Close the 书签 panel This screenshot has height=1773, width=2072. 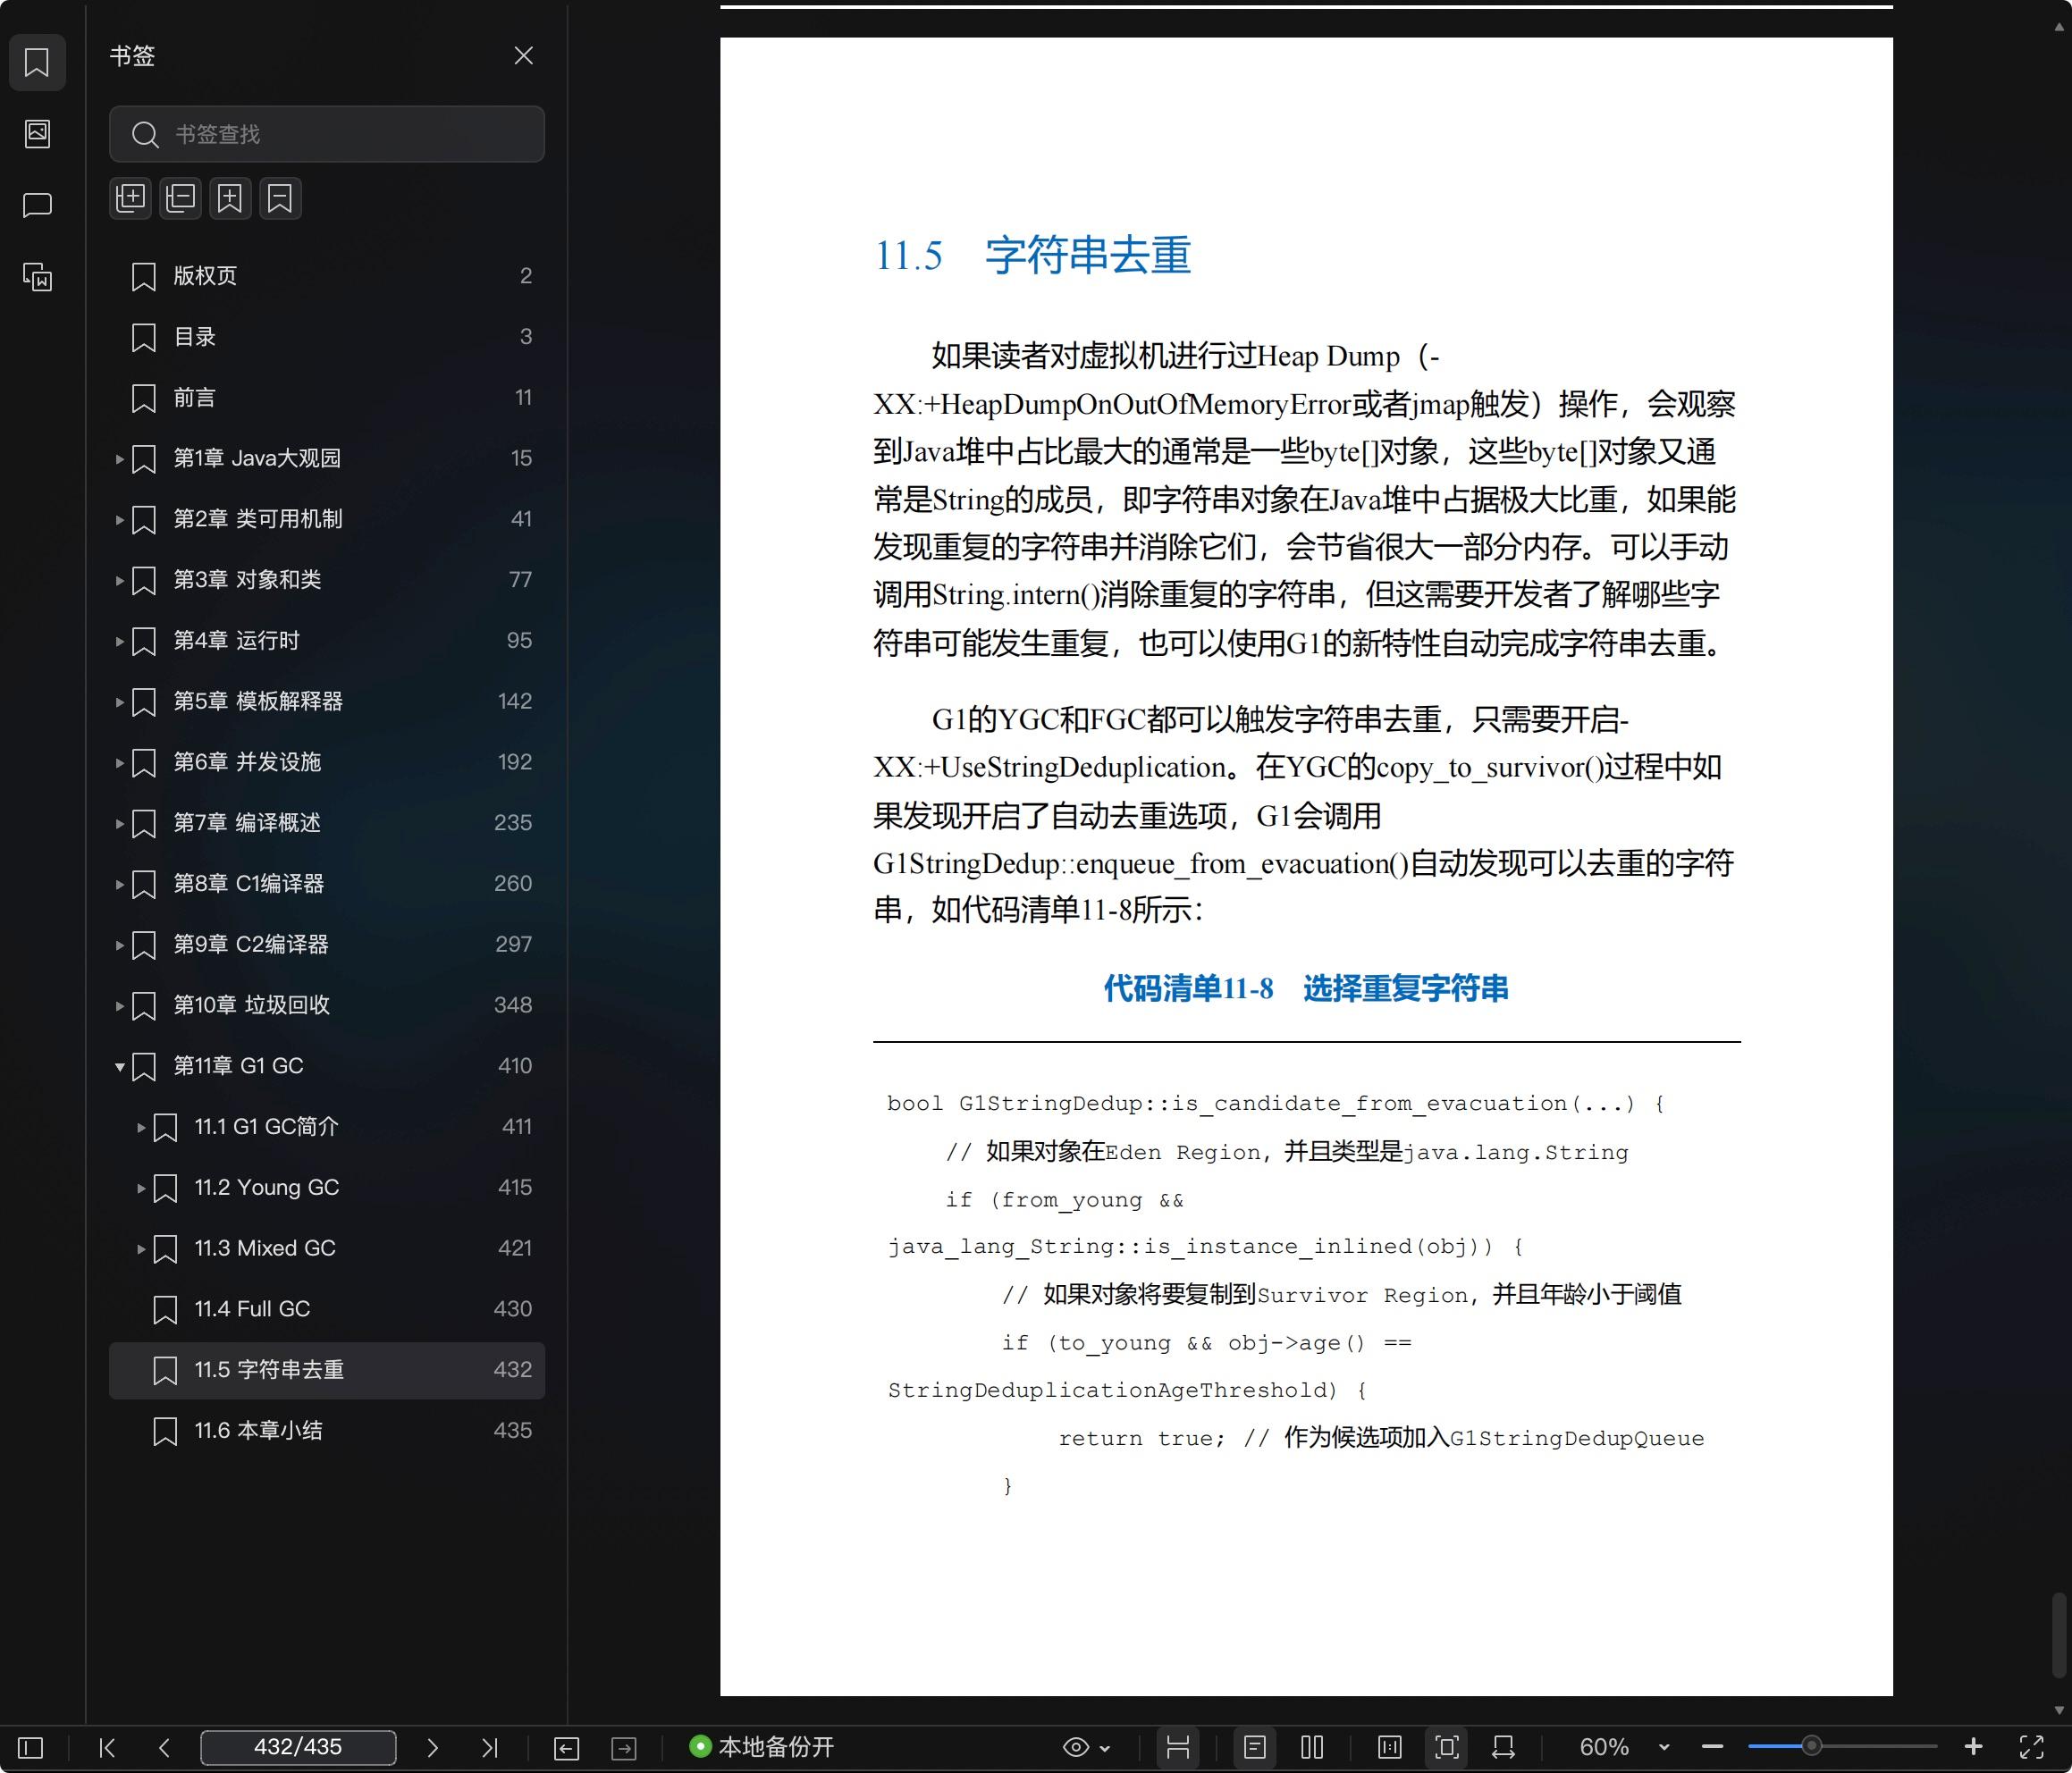point(523,55)
